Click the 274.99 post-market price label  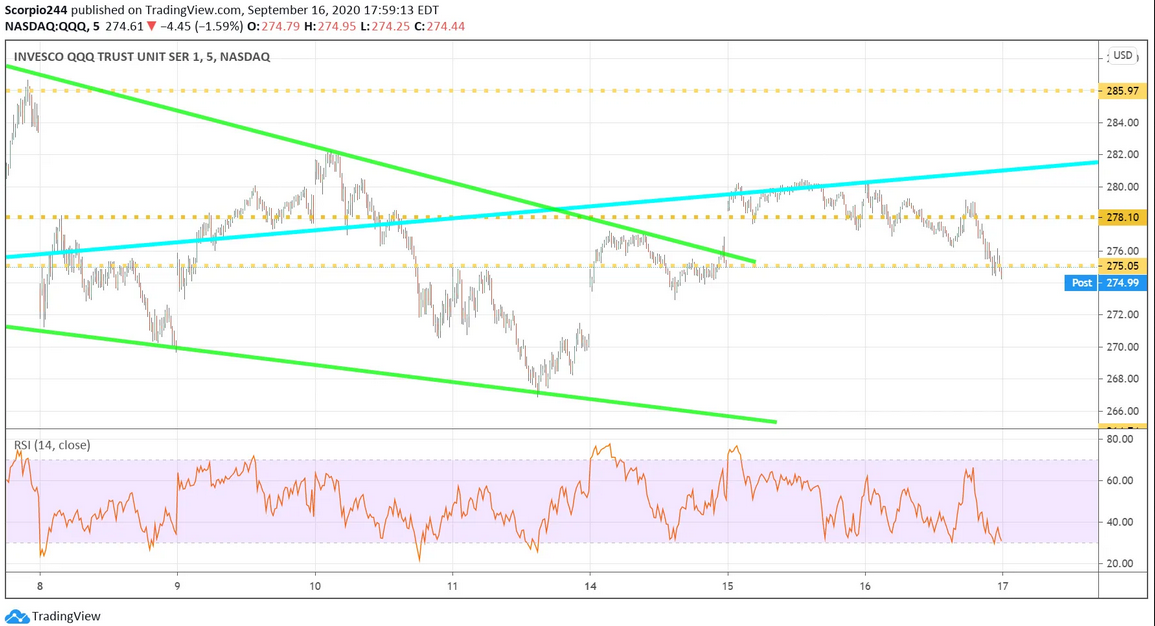(x=1122, y=283)
